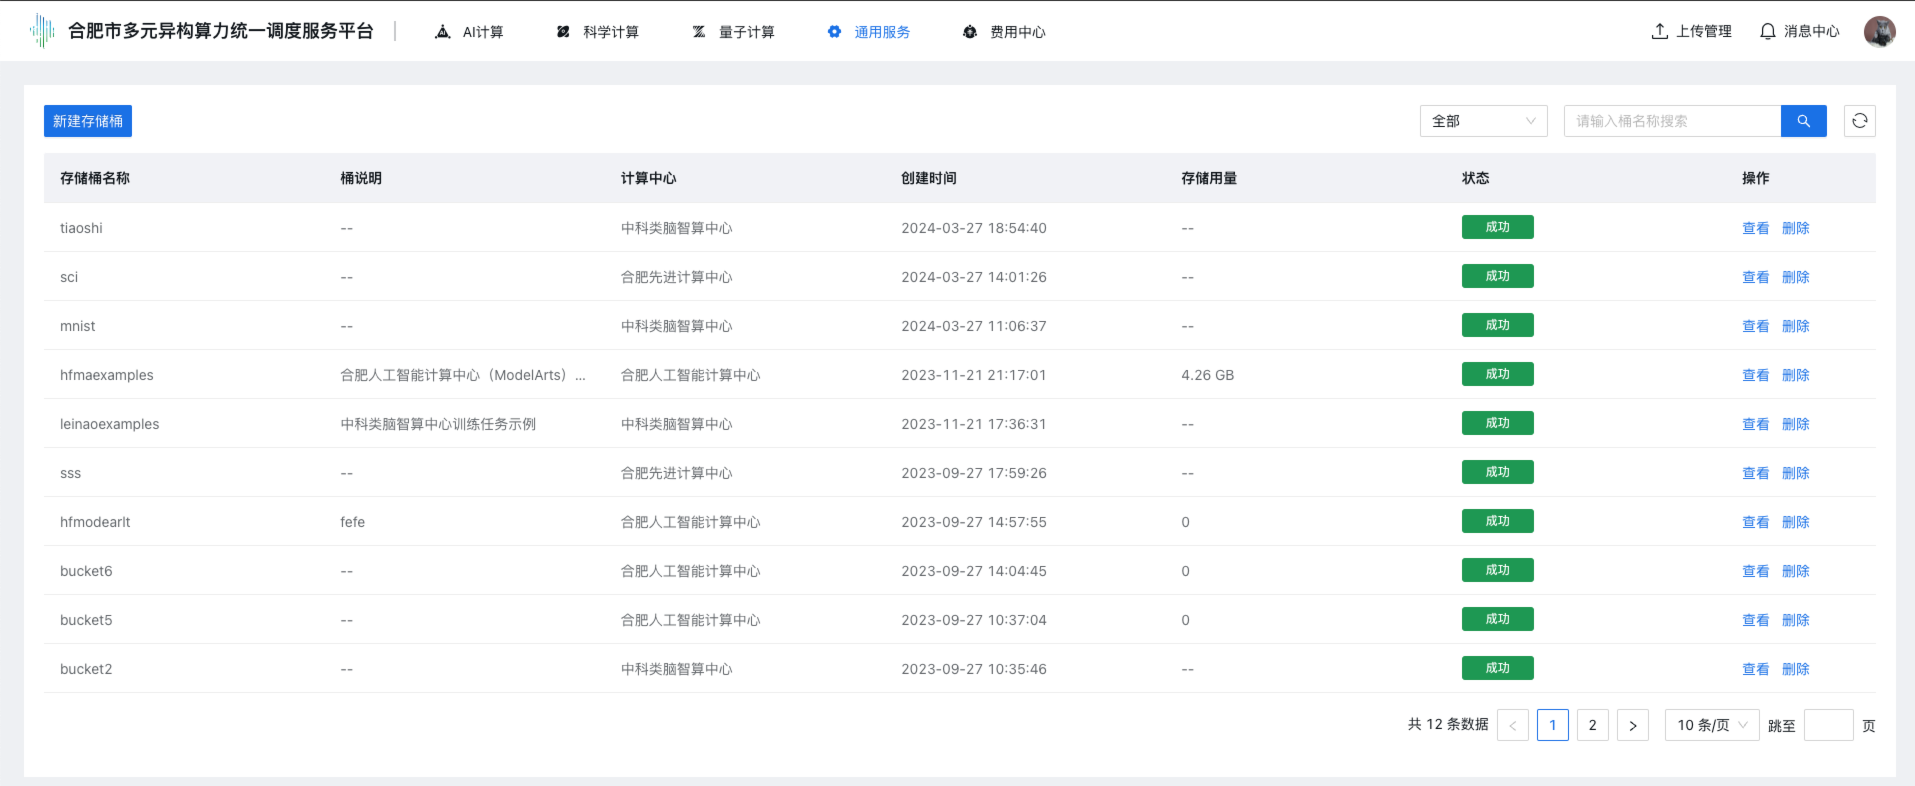Open the user avatar menu
This screenshot has height=786, width=1915.
click(1879, 31)
